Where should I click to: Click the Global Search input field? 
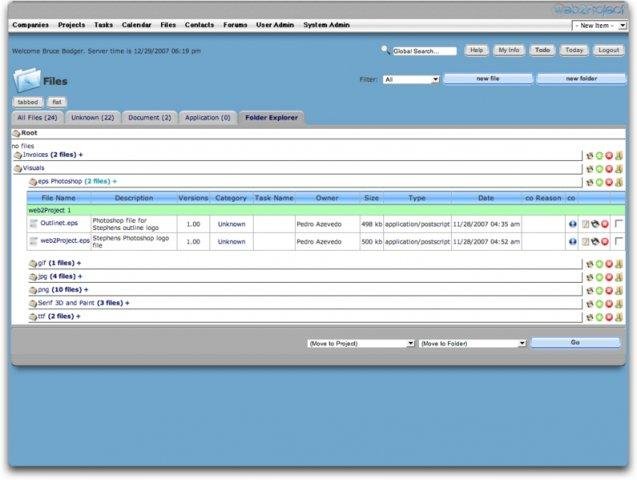(x=423, y=50)
